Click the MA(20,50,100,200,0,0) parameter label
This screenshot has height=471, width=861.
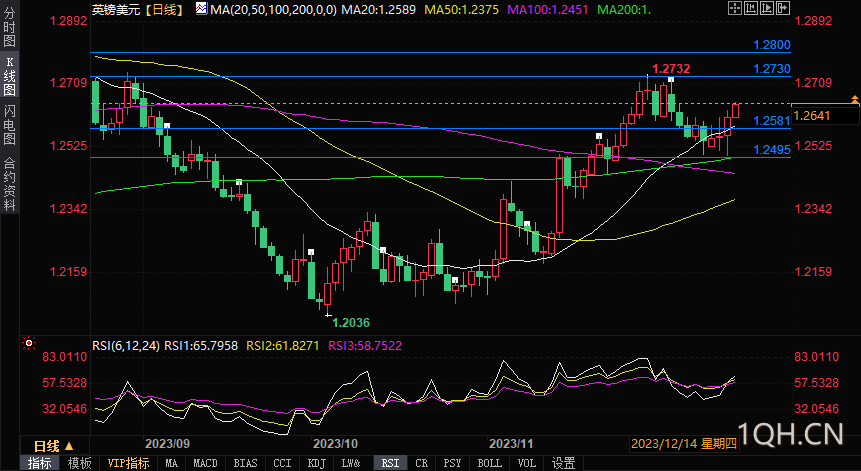(273, 9)
